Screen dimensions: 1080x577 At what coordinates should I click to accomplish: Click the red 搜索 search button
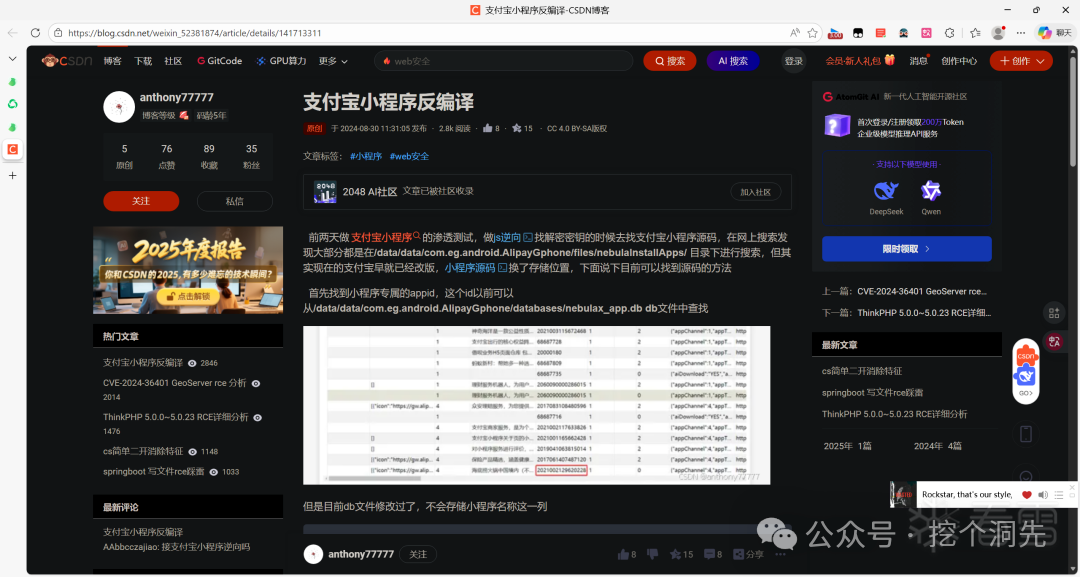669,61
